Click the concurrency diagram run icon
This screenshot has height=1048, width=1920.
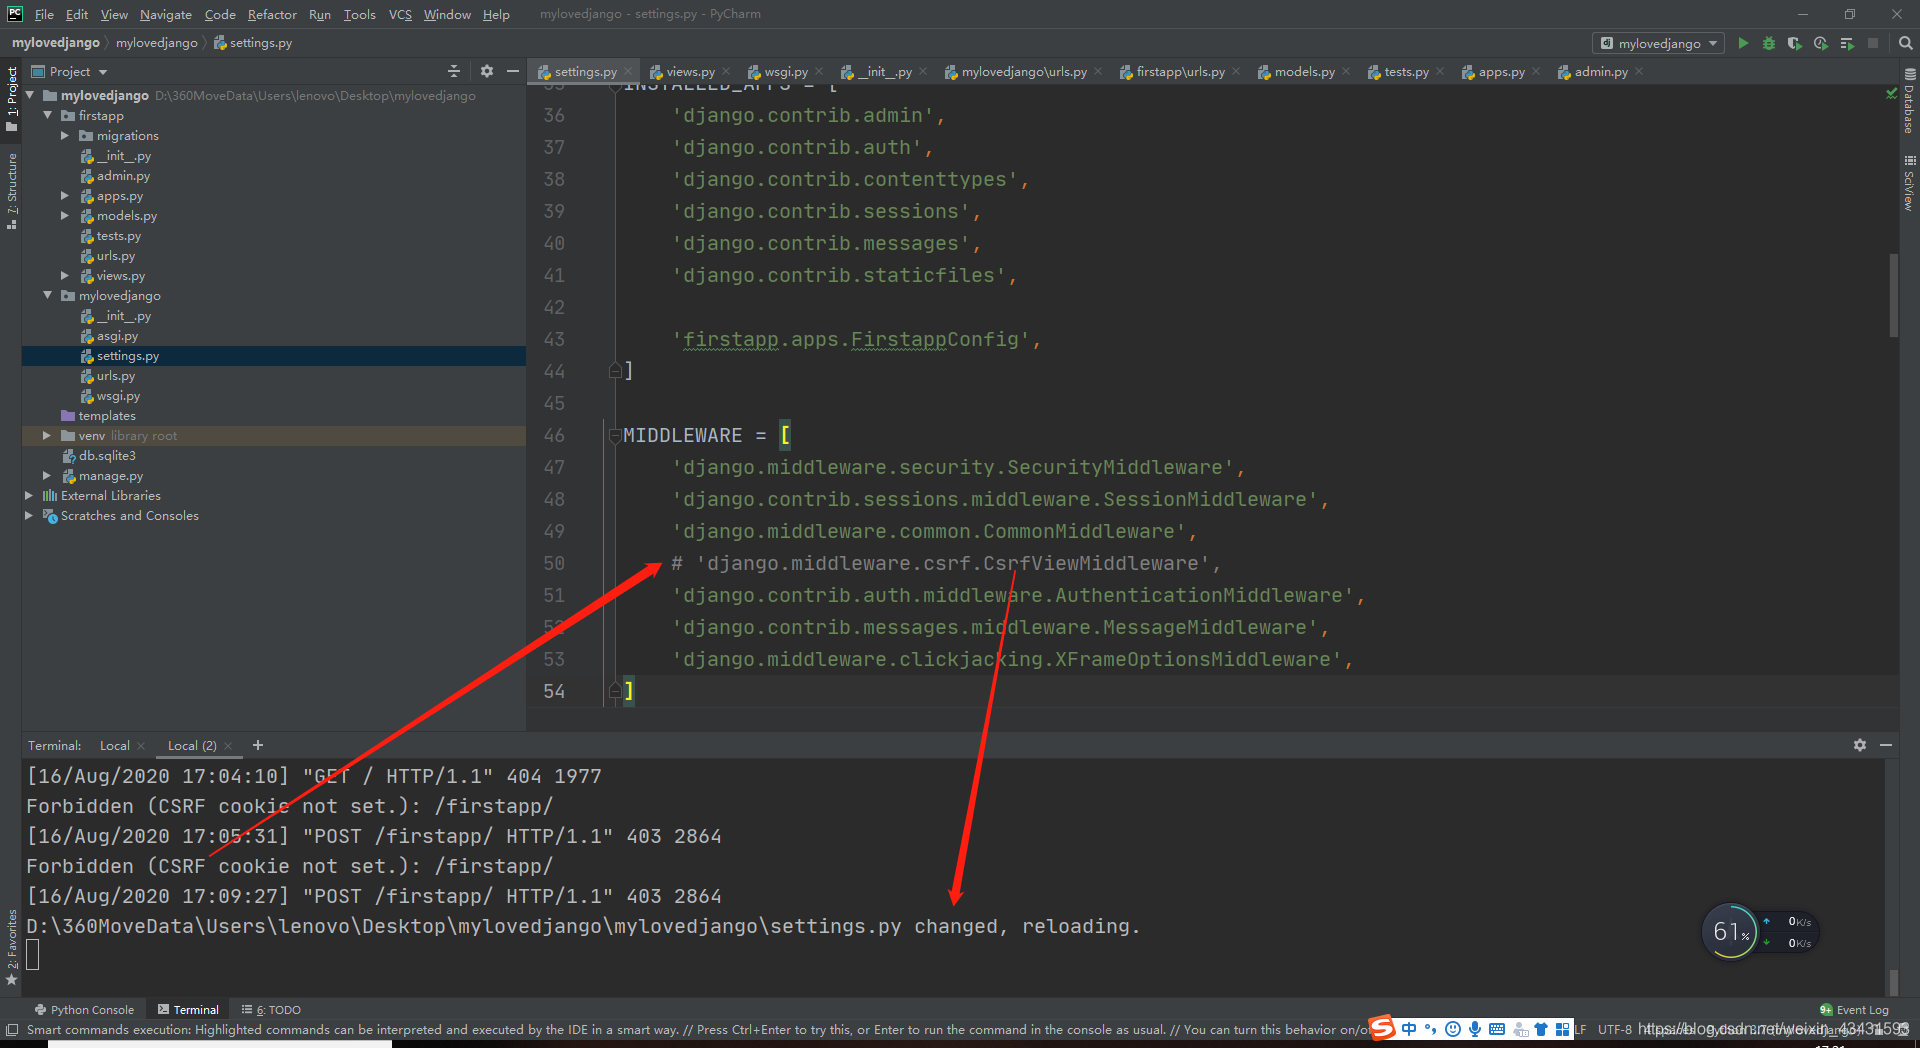click(1846, 43)
